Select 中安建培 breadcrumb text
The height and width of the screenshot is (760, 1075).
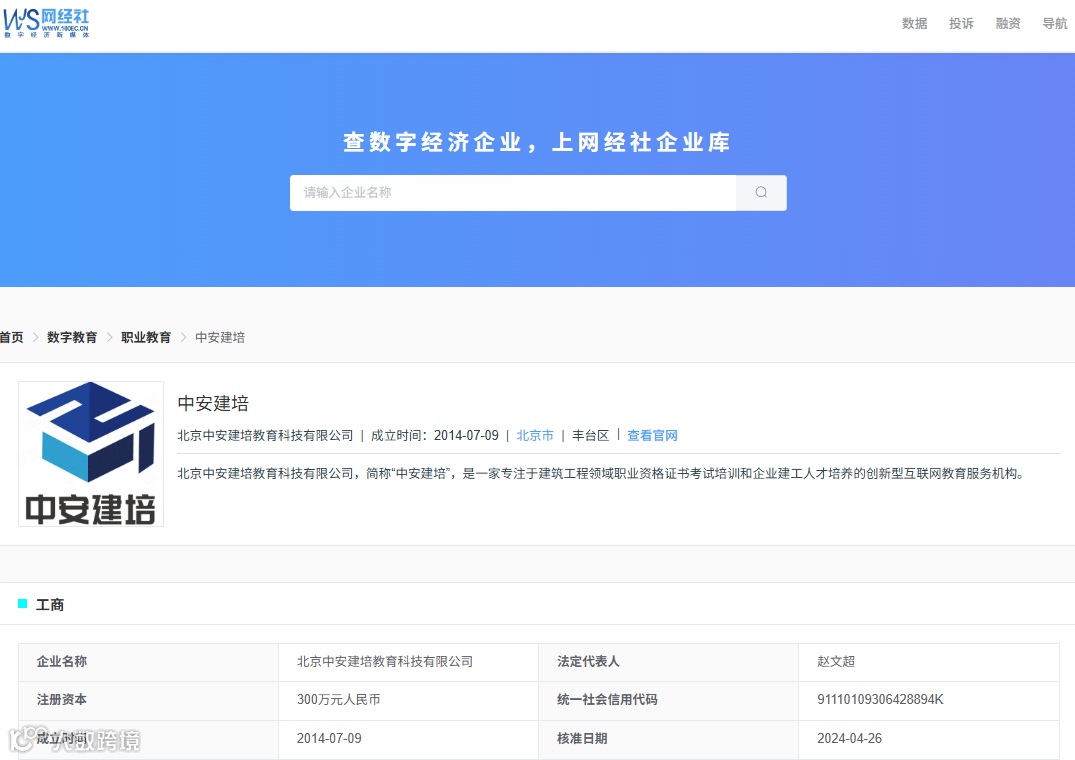coord(220,337)
